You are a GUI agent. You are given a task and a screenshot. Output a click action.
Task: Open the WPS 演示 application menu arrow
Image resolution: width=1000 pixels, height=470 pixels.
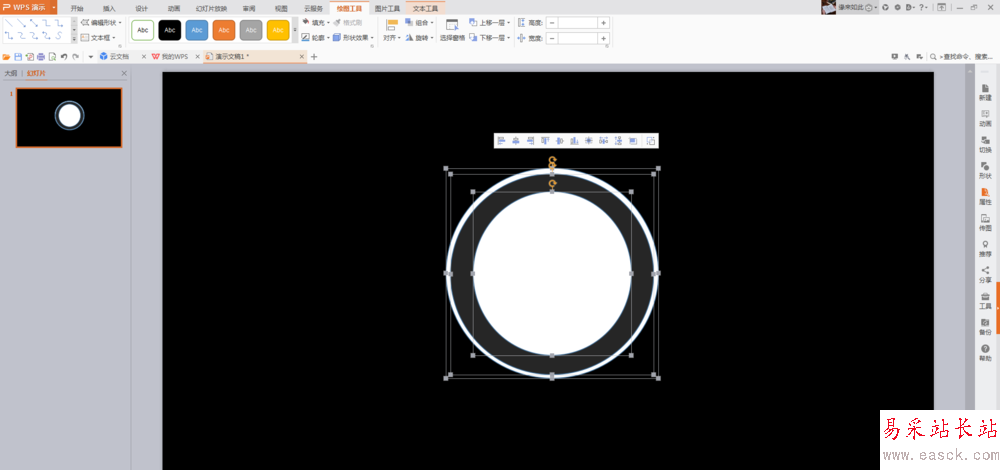[54, 8]
